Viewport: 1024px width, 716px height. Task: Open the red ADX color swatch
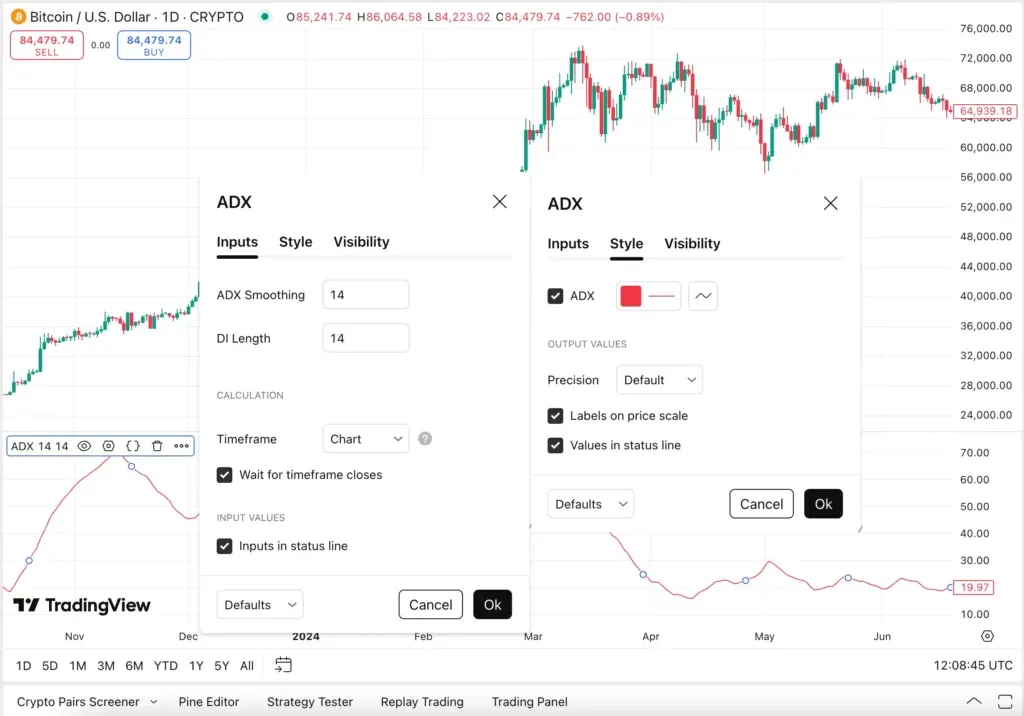[631, 296]
